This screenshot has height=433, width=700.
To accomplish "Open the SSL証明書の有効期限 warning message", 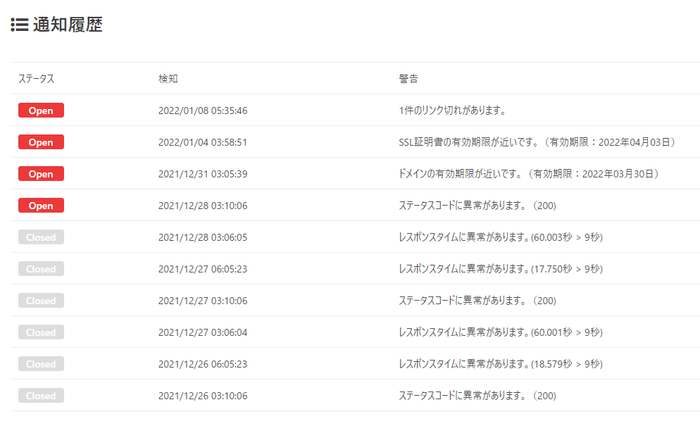I will coord(536,142).
